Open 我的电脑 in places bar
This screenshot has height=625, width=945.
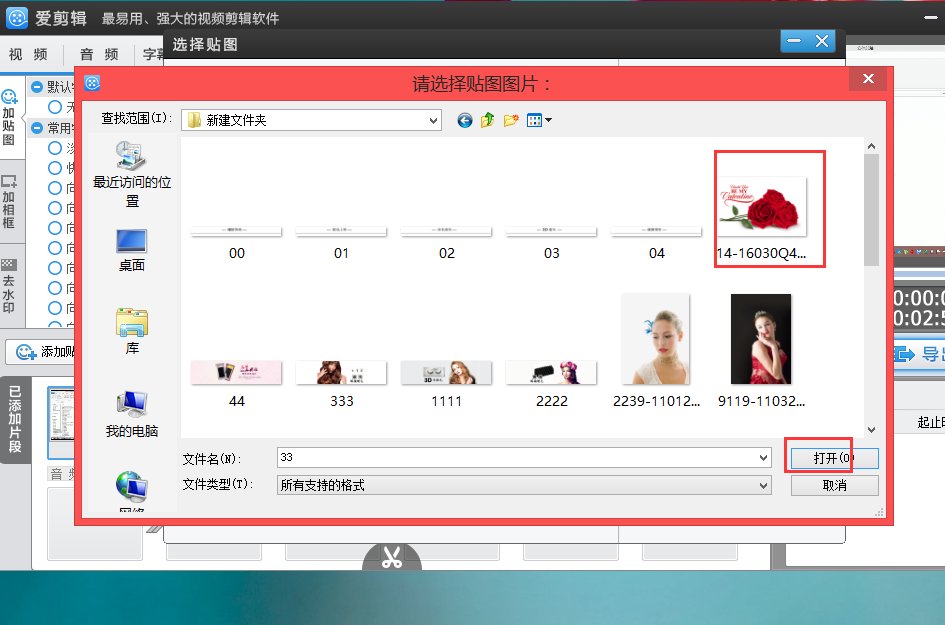tap(131, 414)
